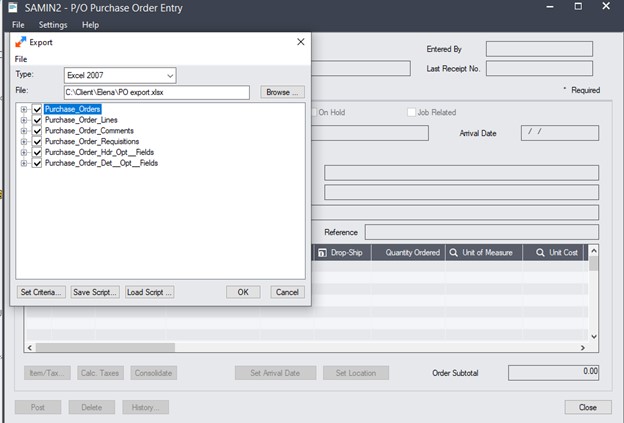Open the Help menu
The image size is (624, 423).
pos(90,24)
